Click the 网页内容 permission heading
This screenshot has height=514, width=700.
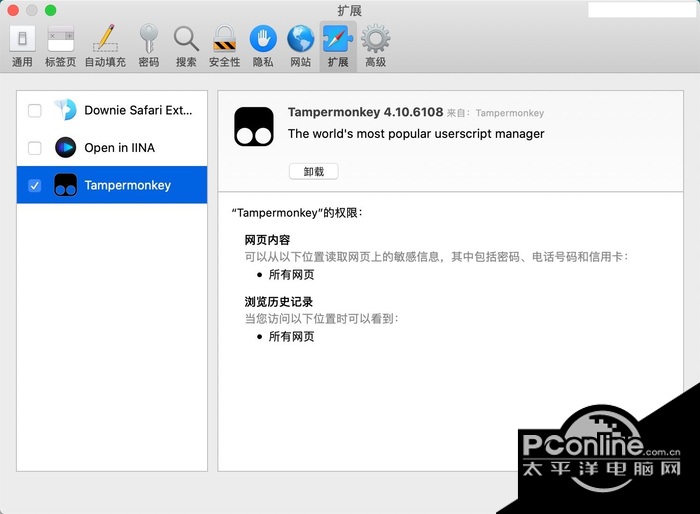[267, 240]
